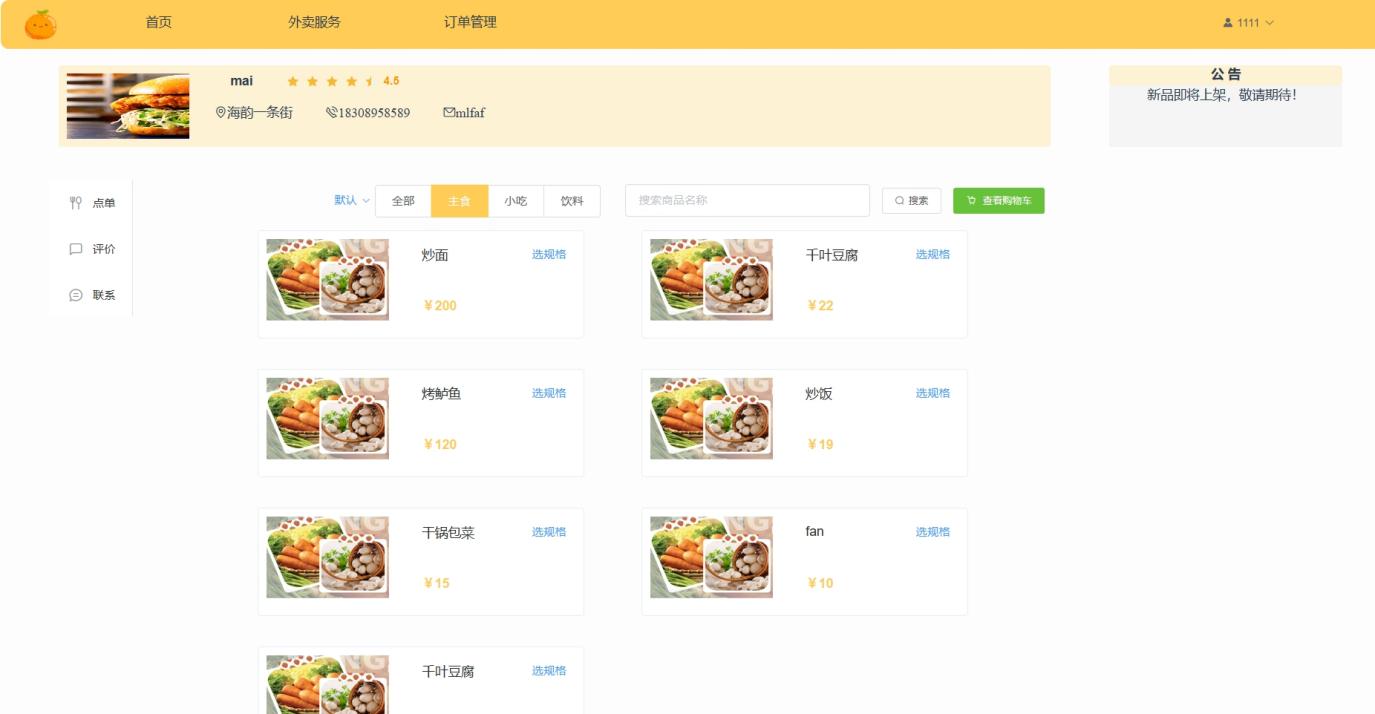Image resolution: width=1375 pixels, height=714 pixels.
Task: Click the envelope icon by mlfaf
Action: 448,112
